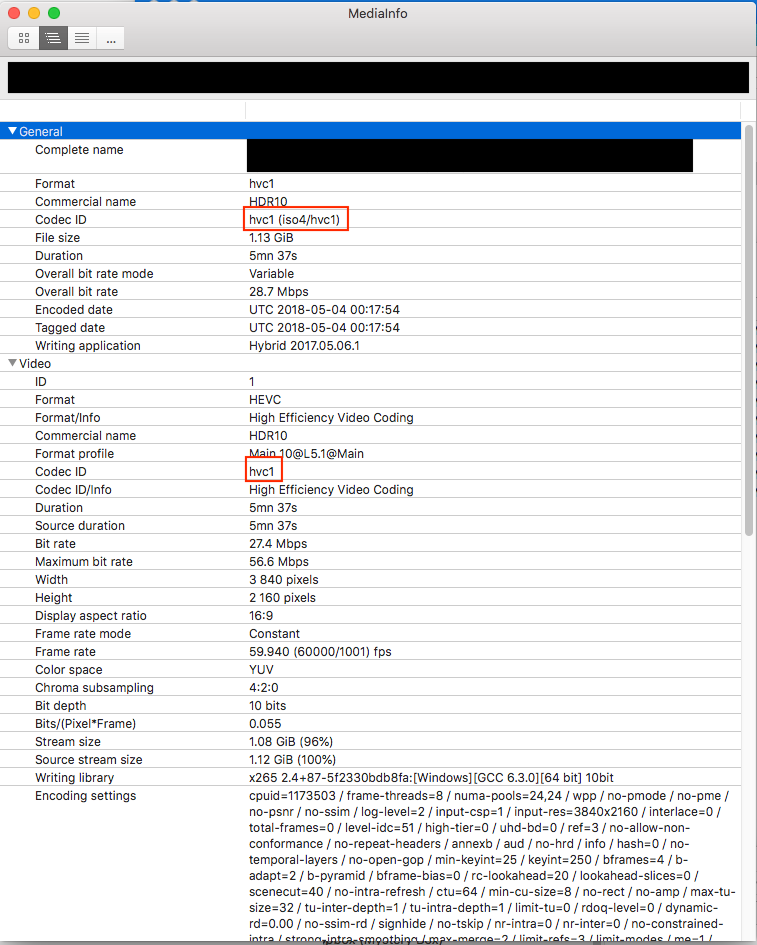The image size is (757, 945).
Task: Open the more views ellipsis button
Action: pyautogui.click(x=110, y=38)
